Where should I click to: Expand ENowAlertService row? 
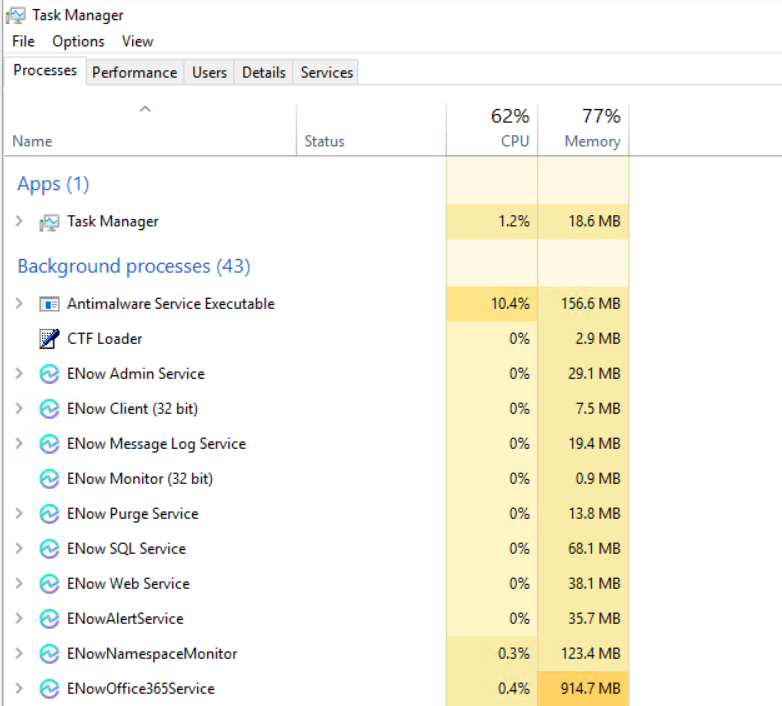19,618
